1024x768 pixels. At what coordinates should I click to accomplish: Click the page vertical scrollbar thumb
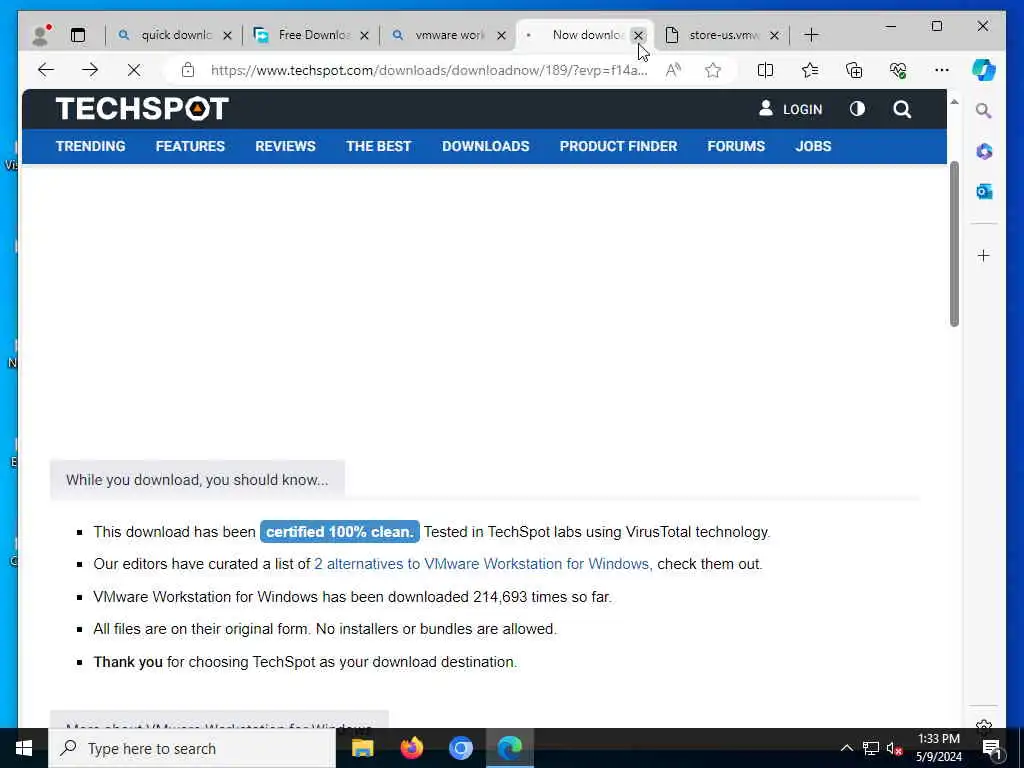(954, 244)
